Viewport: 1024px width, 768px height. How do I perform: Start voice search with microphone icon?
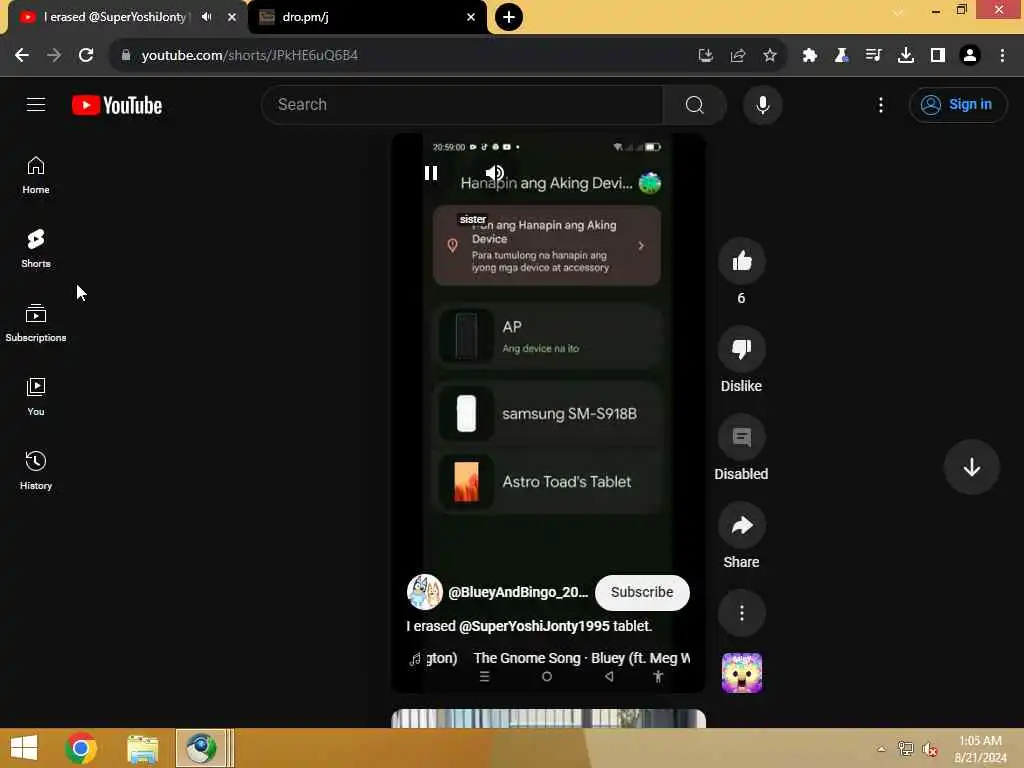(762, 104)
